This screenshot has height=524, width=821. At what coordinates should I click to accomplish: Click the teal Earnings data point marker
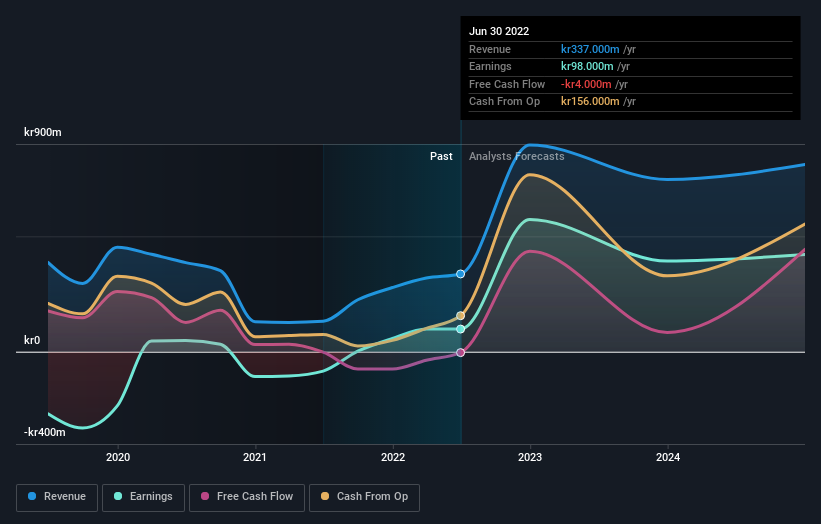point(460,329)
